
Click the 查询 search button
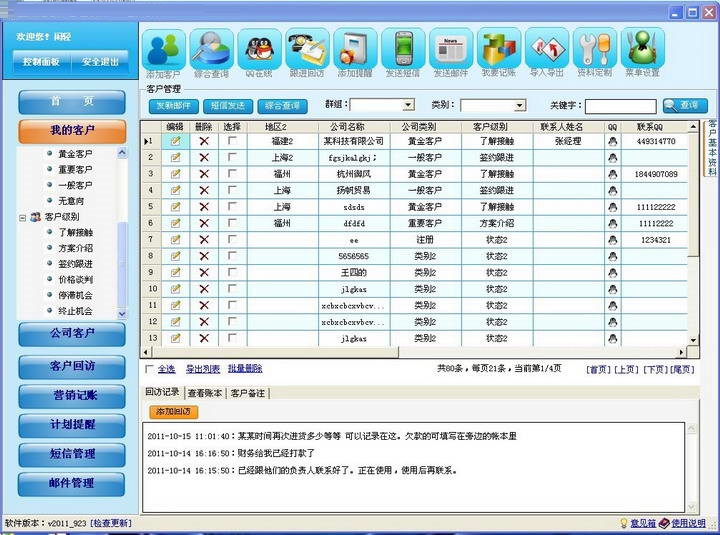(x=685, y=106)
